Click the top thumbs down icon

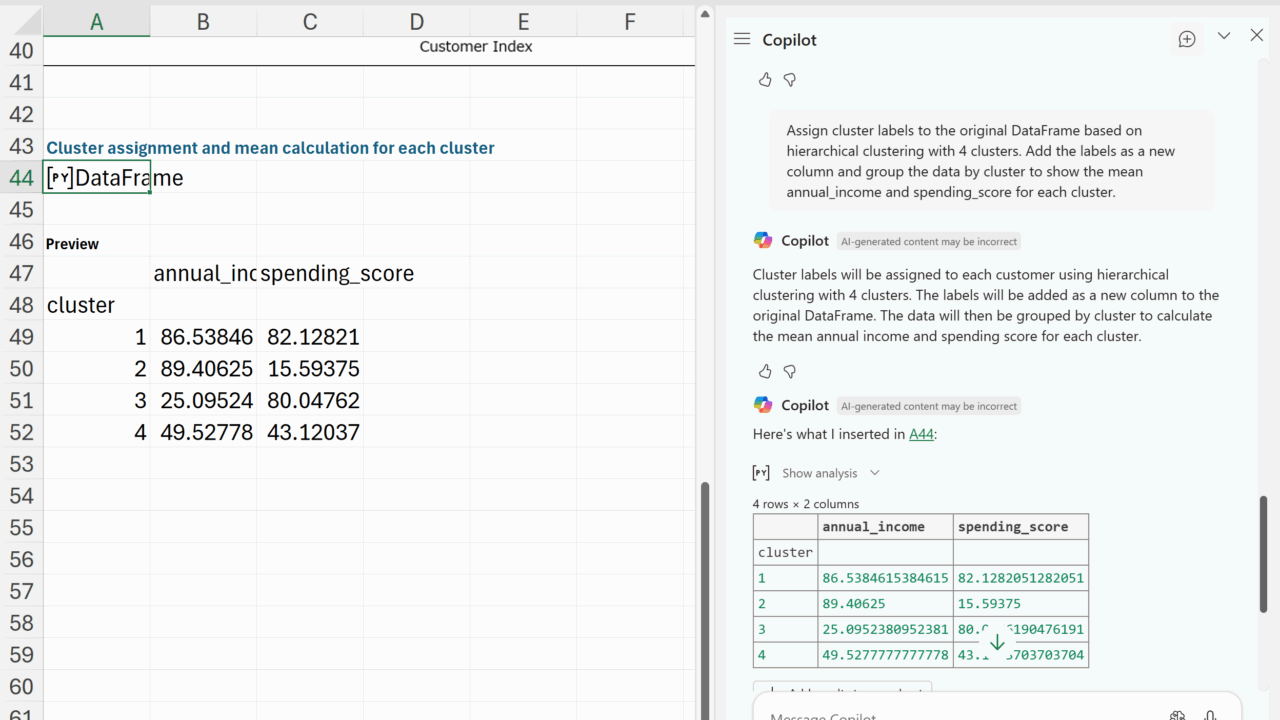click(x=790, y=80)
